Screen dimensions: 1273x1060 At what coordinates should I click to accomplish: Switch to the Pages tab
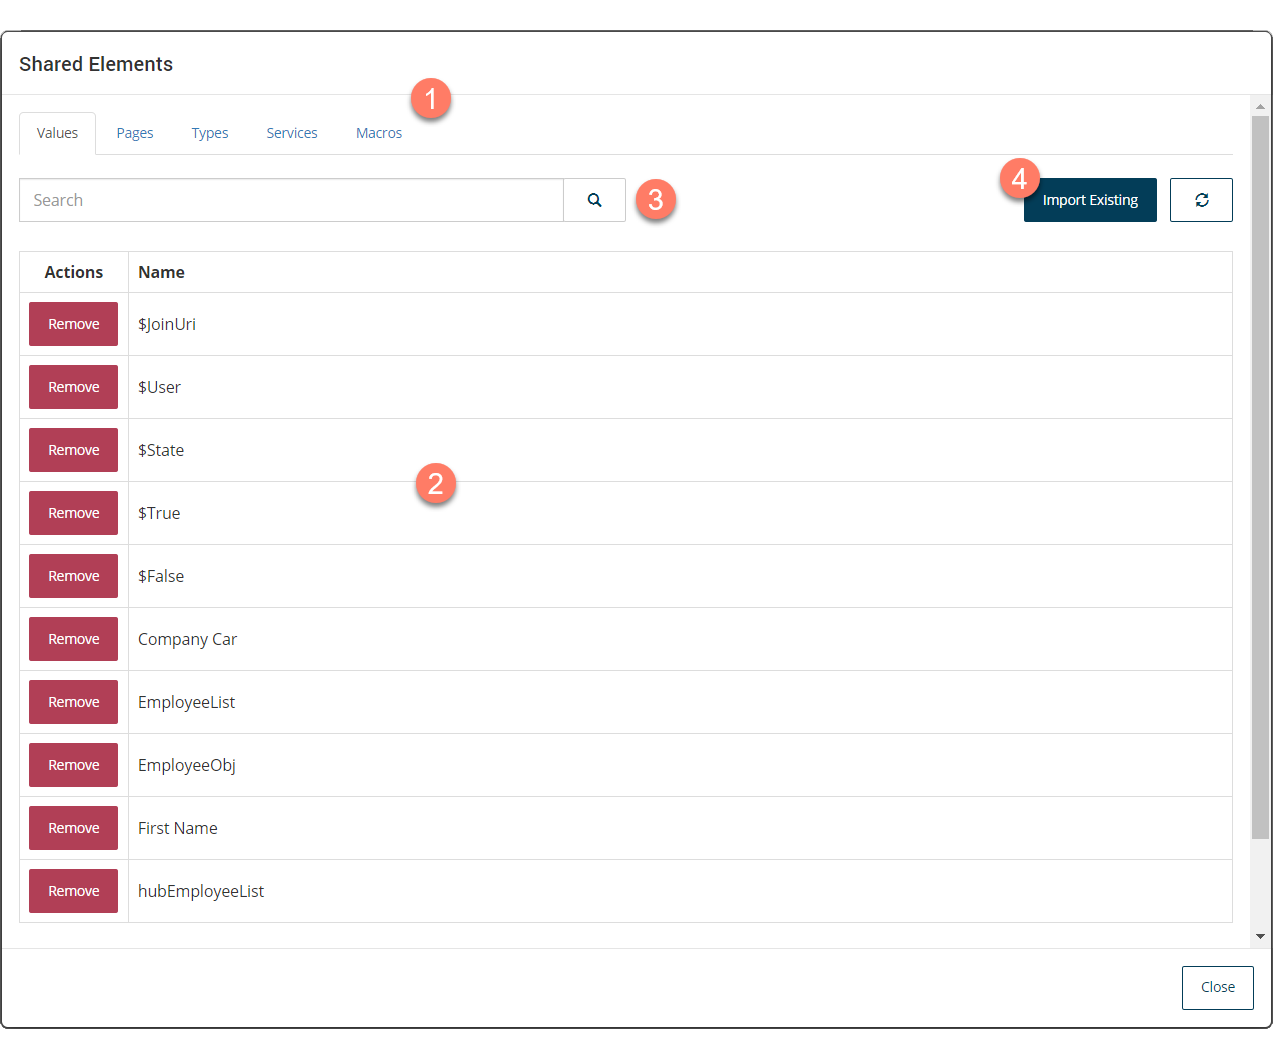(135, 133)
